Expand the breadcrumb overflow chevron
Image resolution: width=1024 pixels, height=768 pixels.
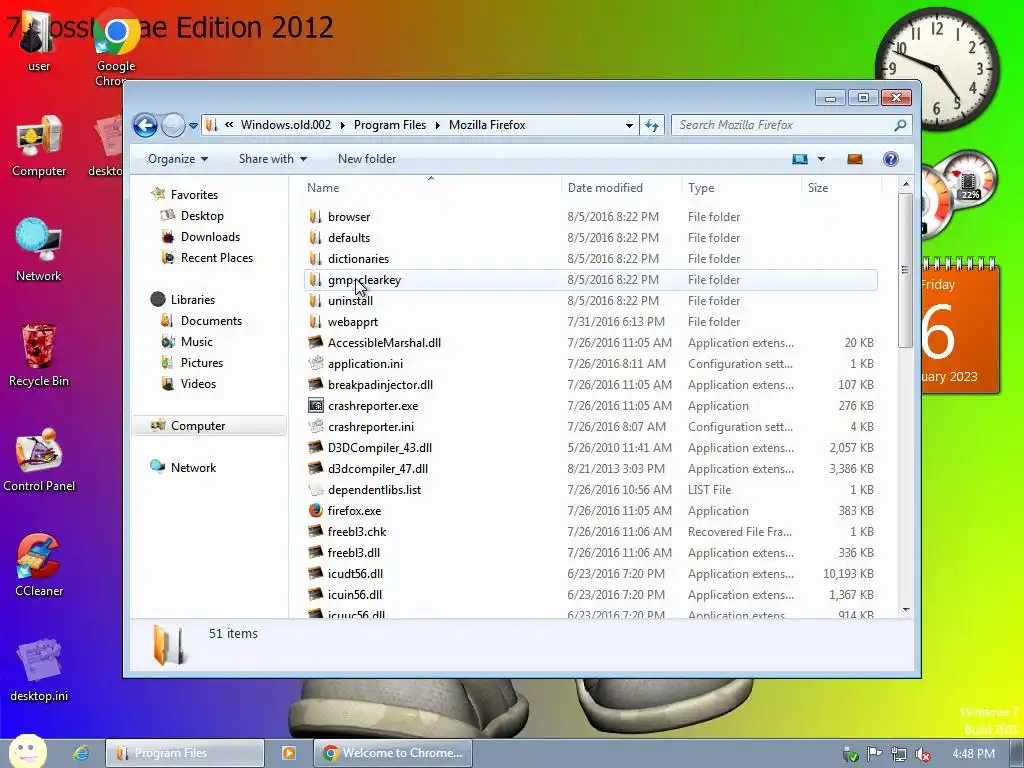tap(229, 124)
